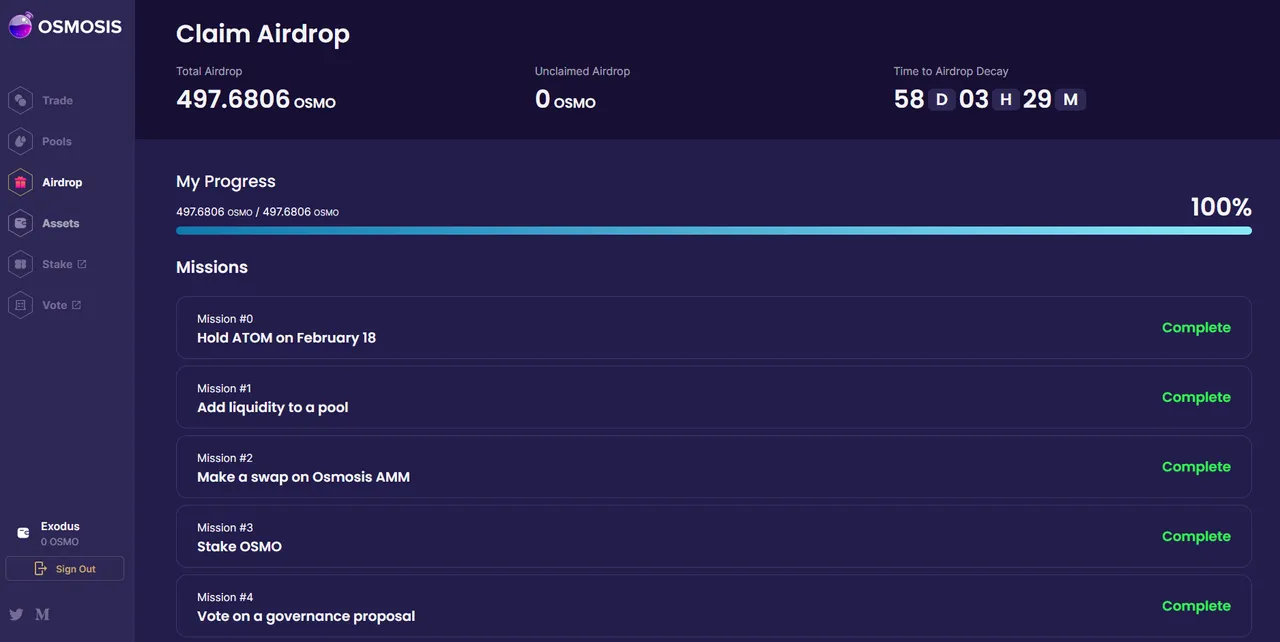Image resolution: width=1280 pixels, height=642 pixels.
Task: Click the OSMOSIS brand name
Action: (x=80, y=27)
